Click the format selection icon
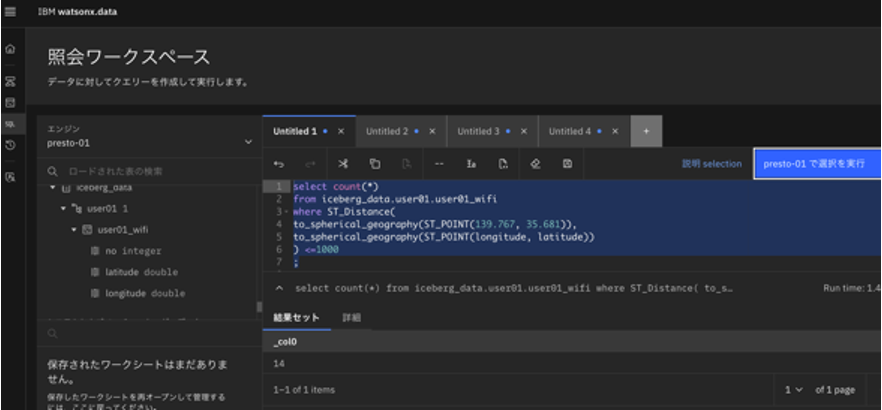Image resolution: width=882 pixels, height=410 pixels. coord(503,164)
